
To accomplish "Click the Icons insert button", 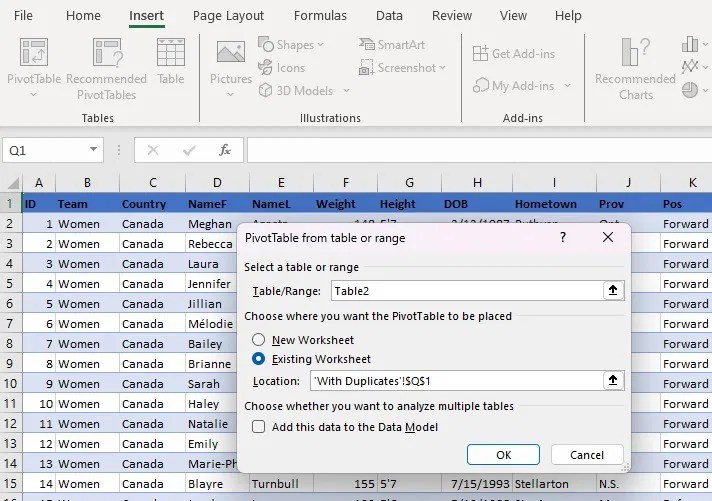I will 282,68.
